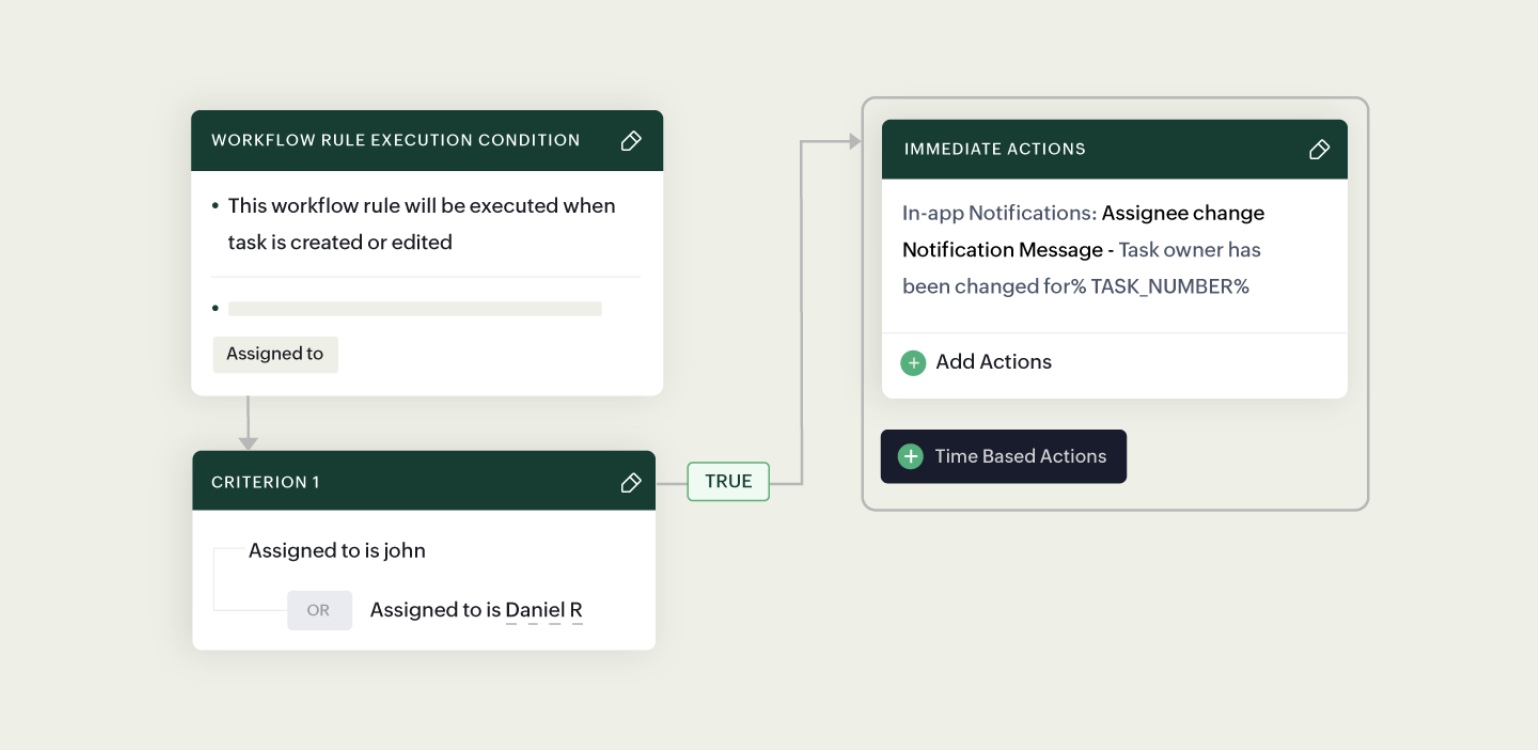Click the Workflow Rule Execution Condition header

coord(395,140)
